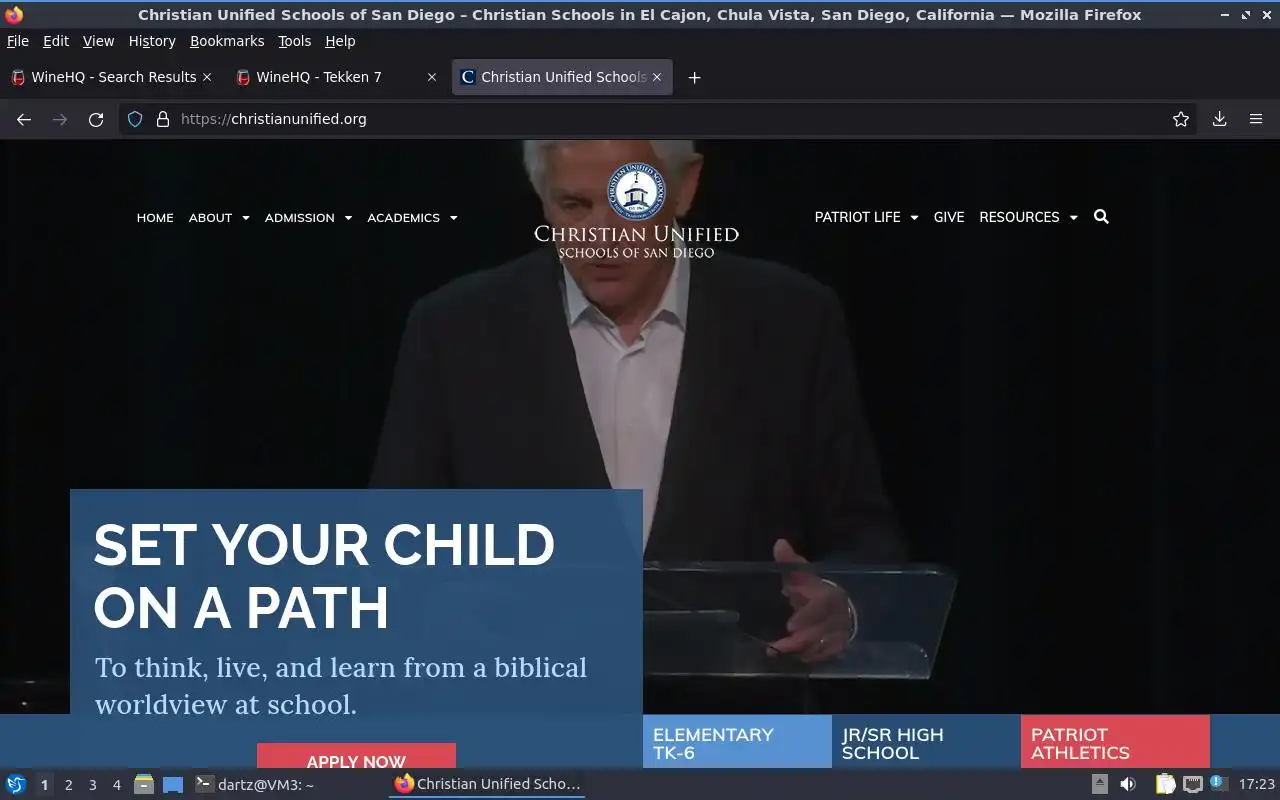
Task: Open the File menu
Action: (18, 41)
